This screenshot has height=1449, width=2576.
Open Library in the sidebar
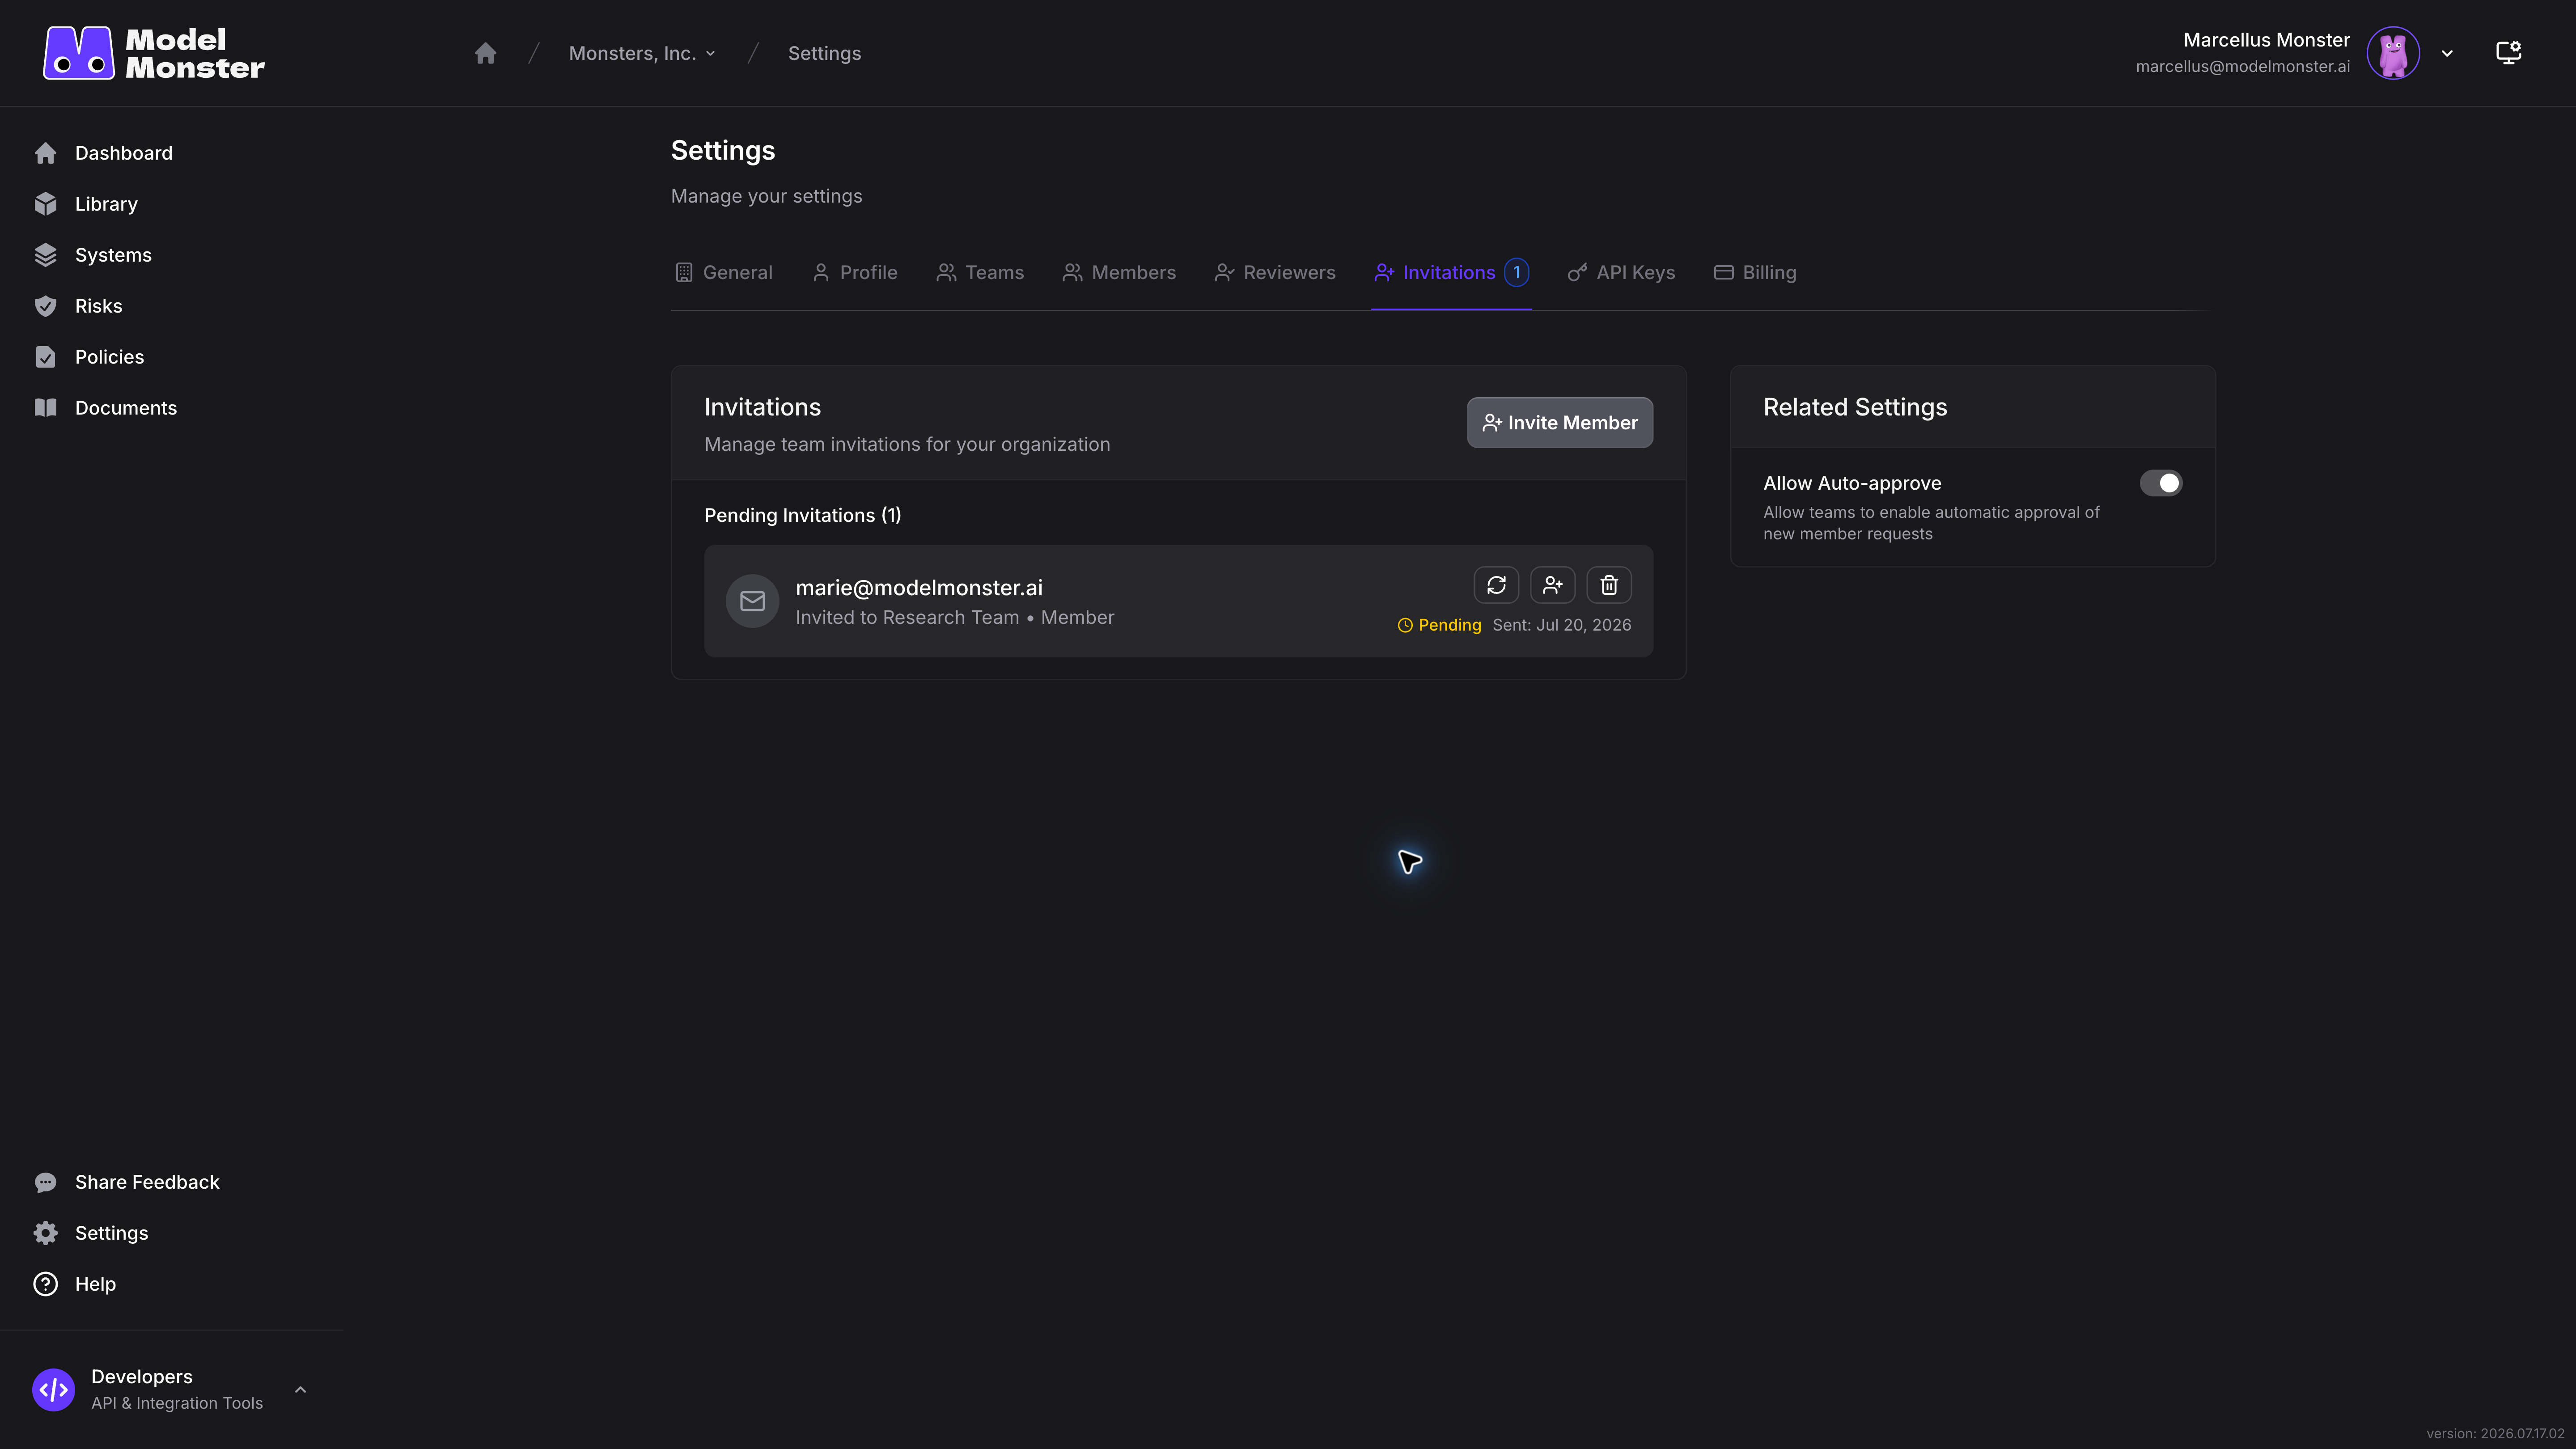(x=86, y=204)
